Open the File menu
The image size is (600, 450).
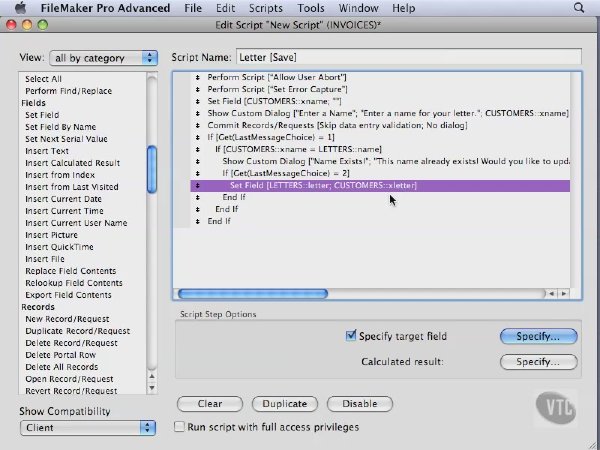pyautogui.click(x=193, y=8)
